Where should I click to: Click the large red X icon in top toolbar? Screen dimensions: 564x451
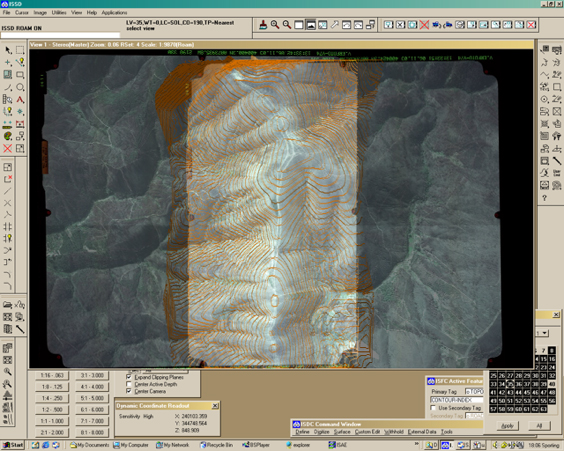[x=424, y=25]
